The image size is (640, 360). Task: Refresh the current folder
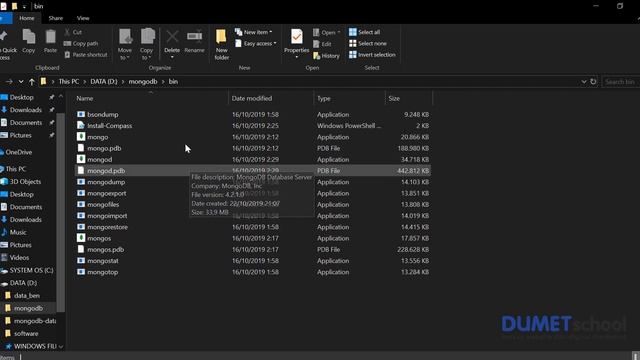593,82
